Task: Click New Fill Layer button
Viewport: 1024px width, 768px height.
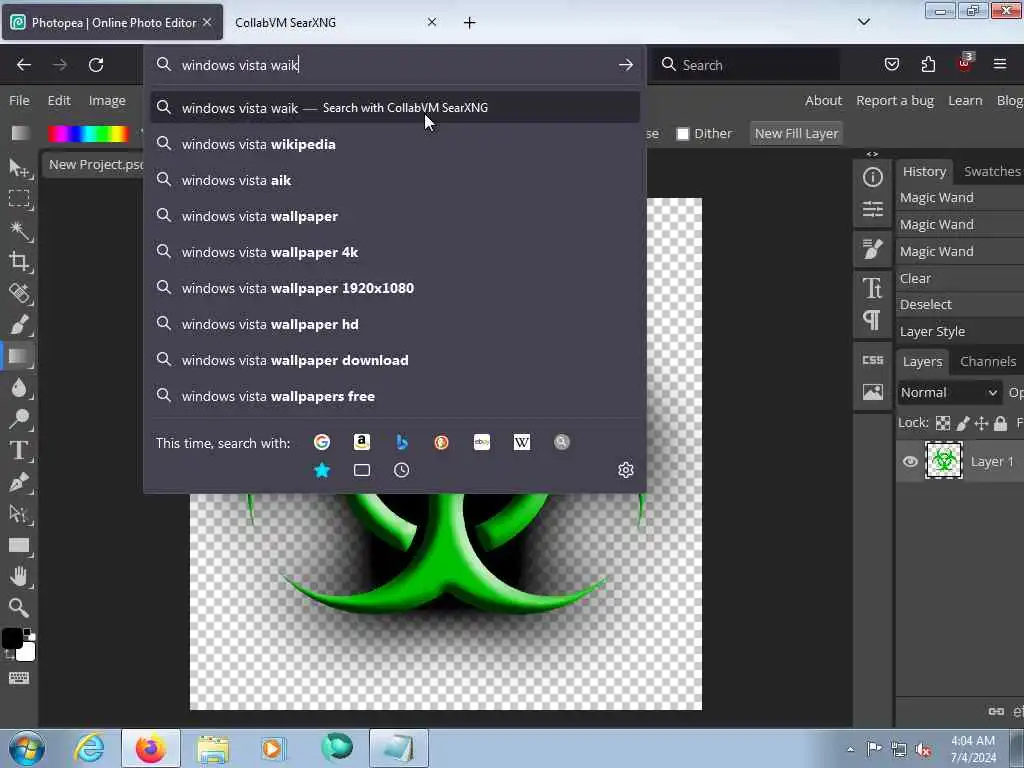Action: click(796, 134)
